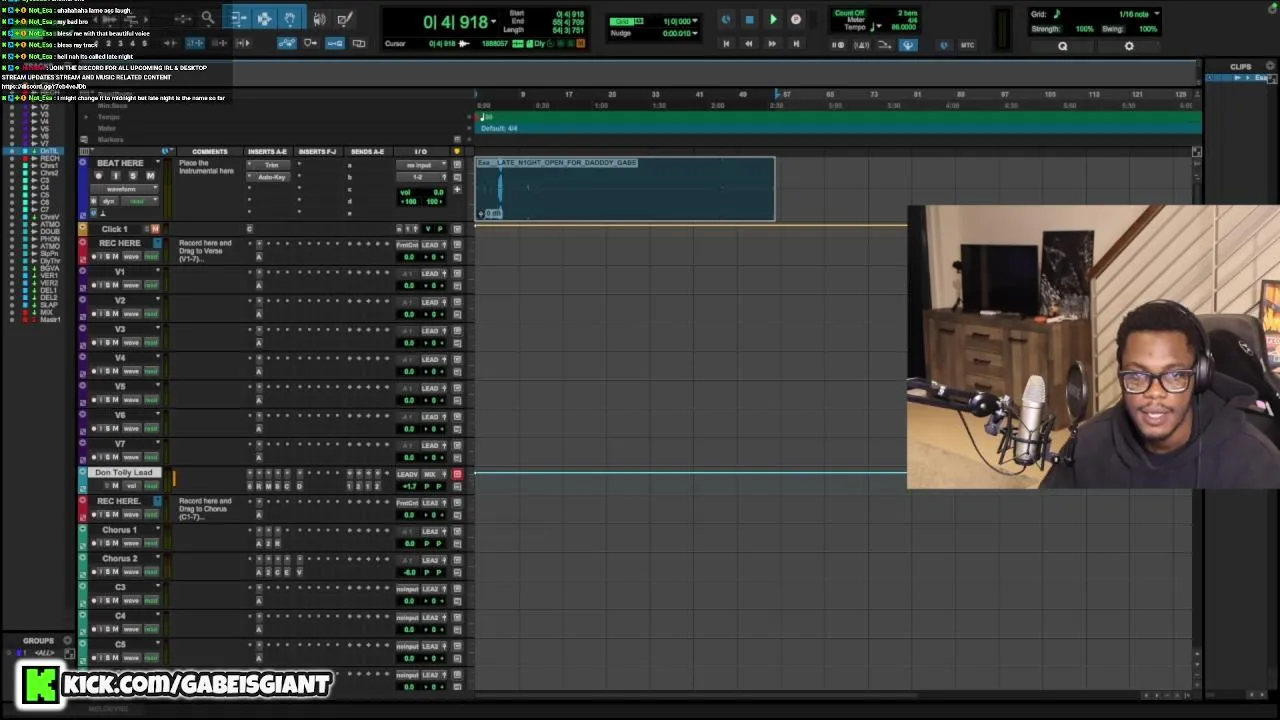Select the Selector tool

(264, 19)
